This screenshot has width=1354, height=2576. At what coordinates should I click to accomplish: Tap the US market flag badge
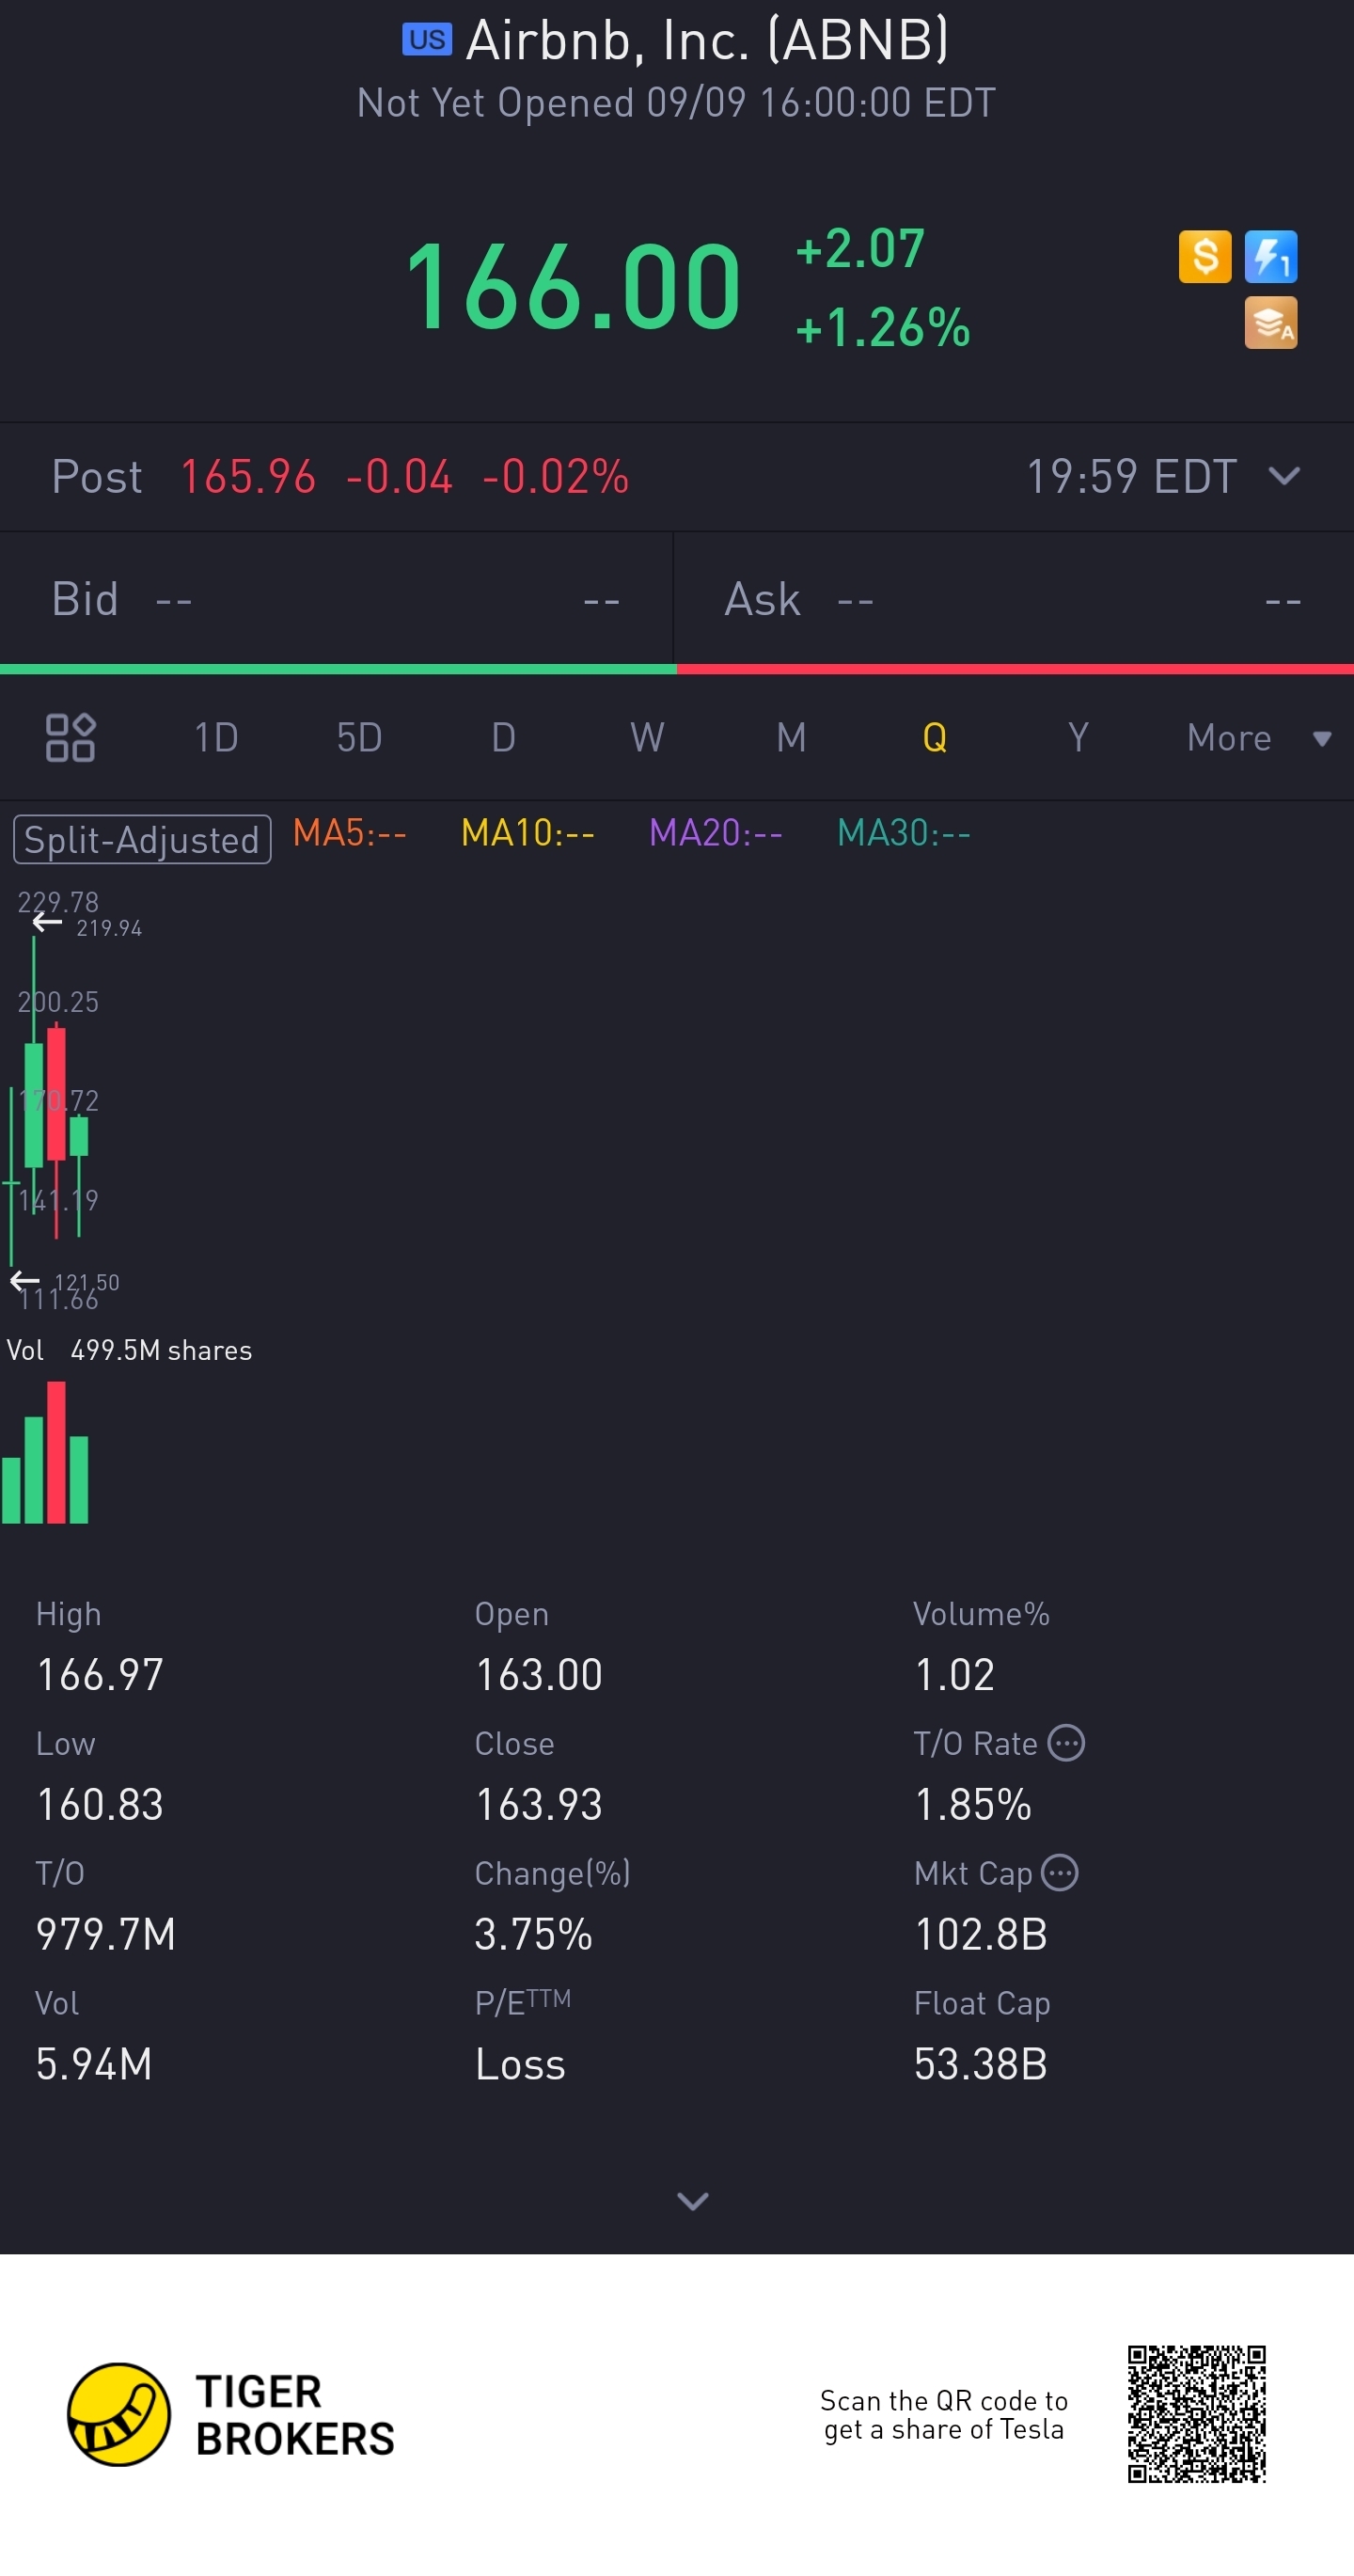point(427,40)
